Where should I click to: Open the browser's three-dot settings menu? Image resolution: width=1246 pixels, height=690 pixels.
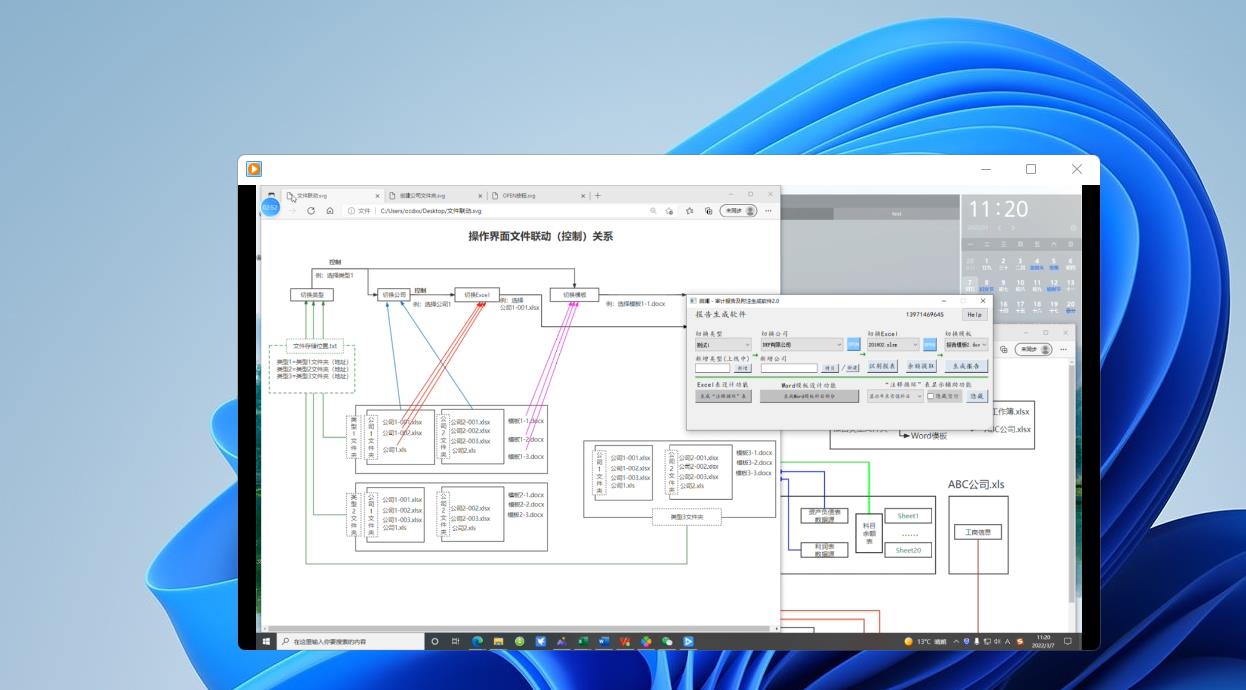coord(768,211)
